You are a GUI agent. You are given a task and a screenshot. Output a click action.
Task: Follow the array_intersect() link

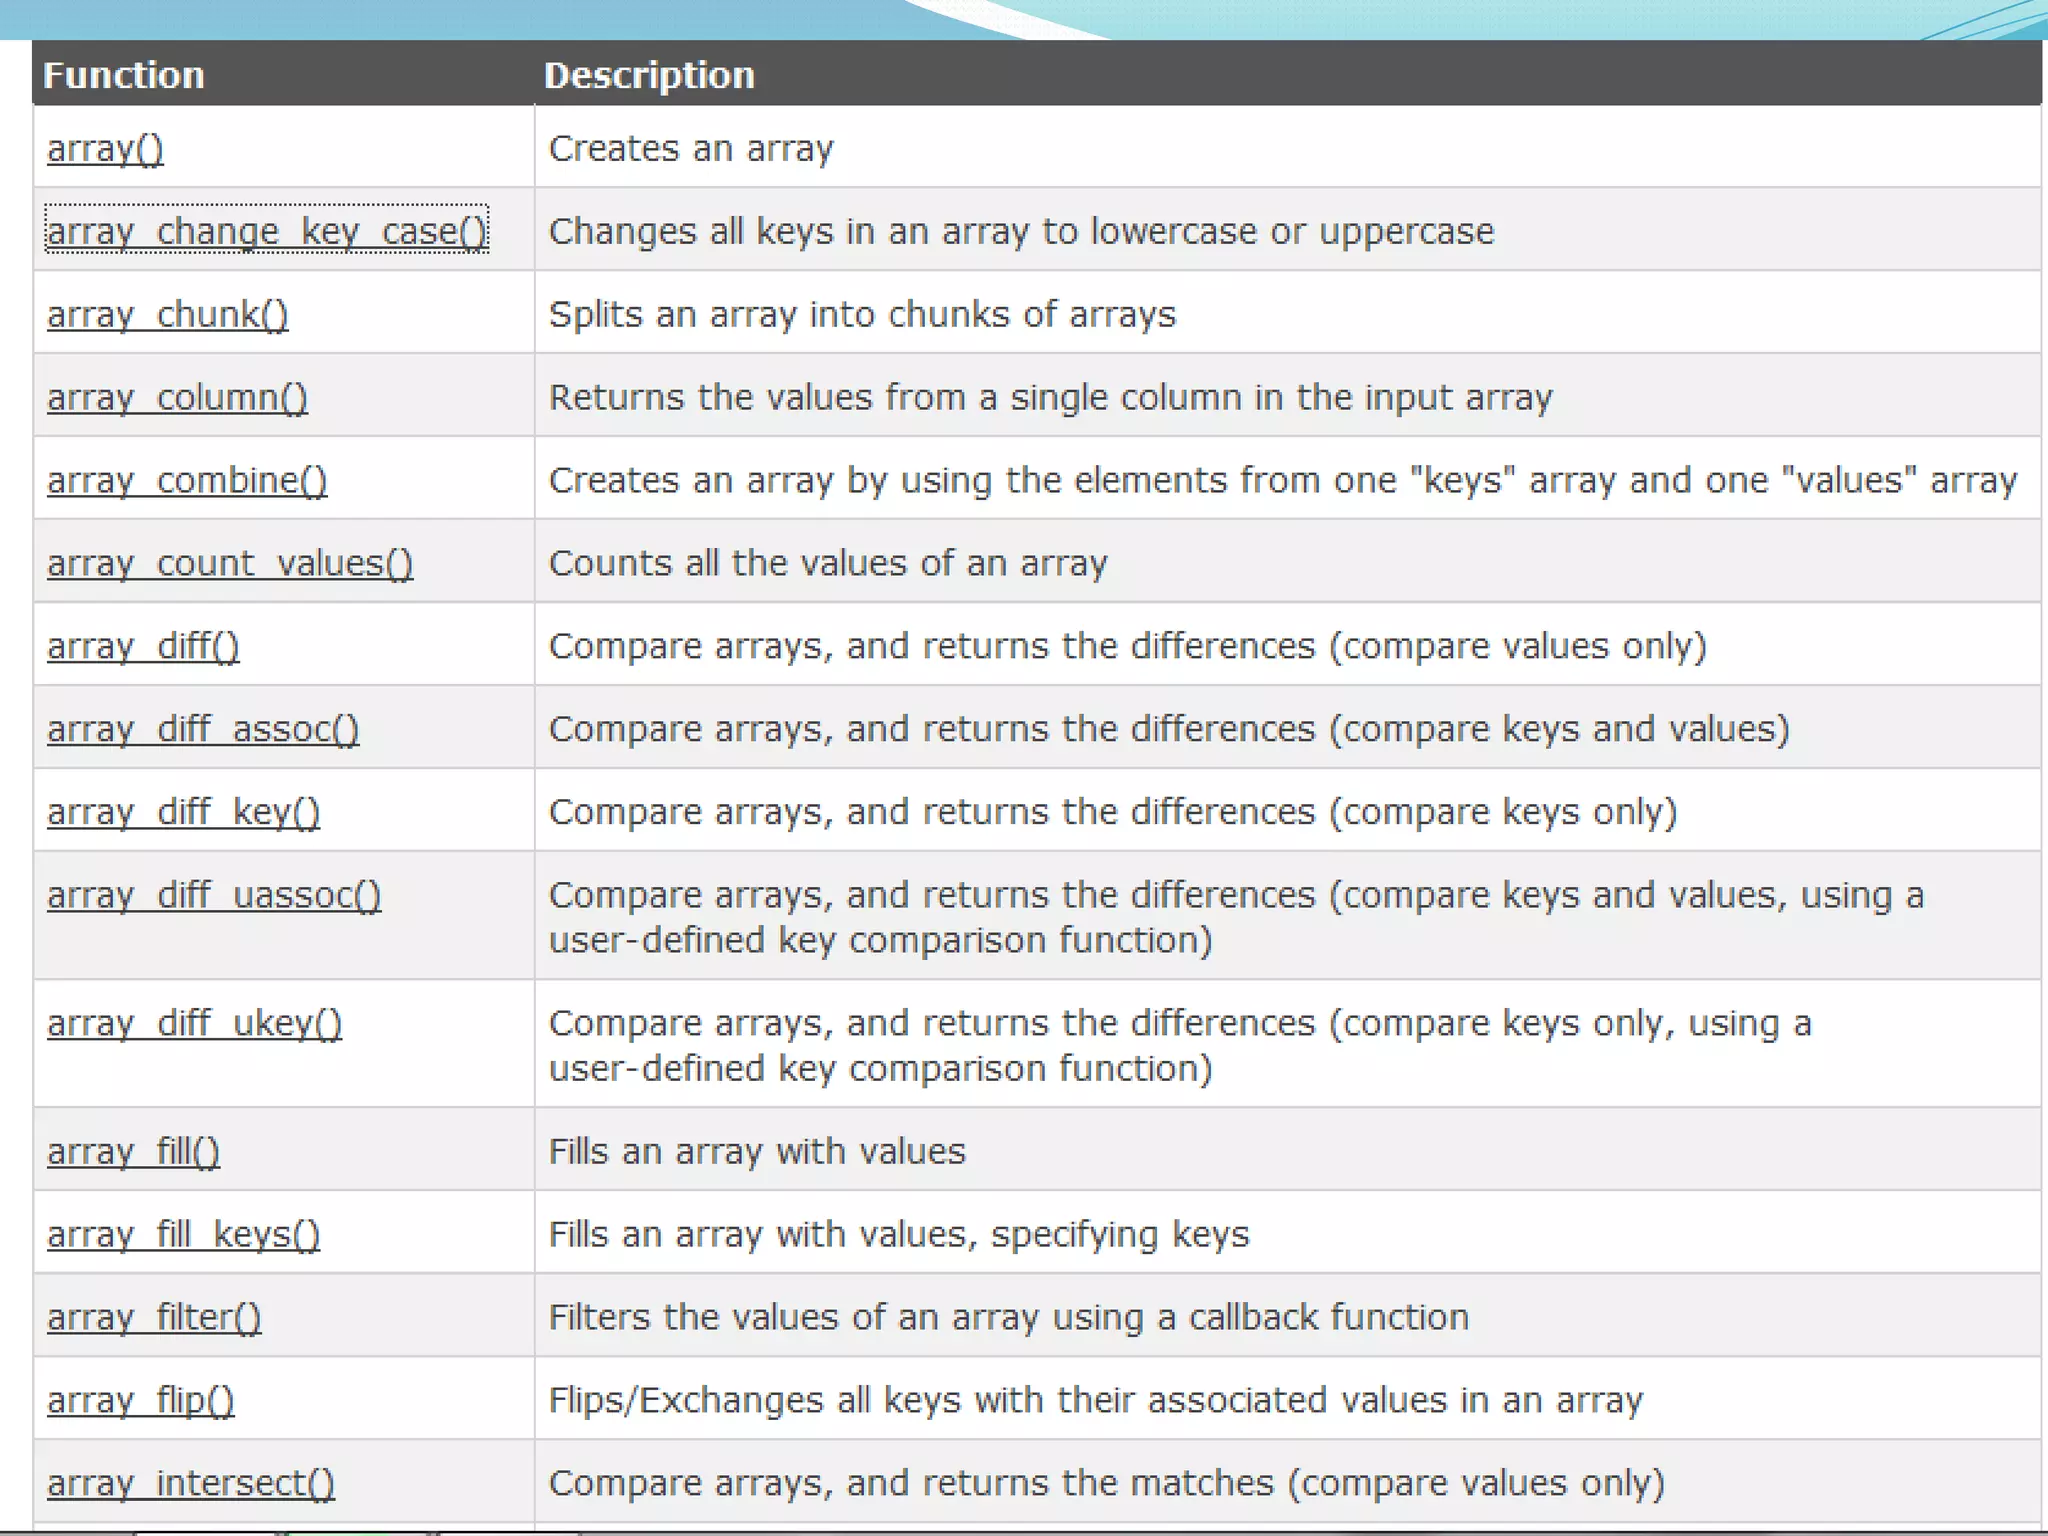(x=191, y=1484)
